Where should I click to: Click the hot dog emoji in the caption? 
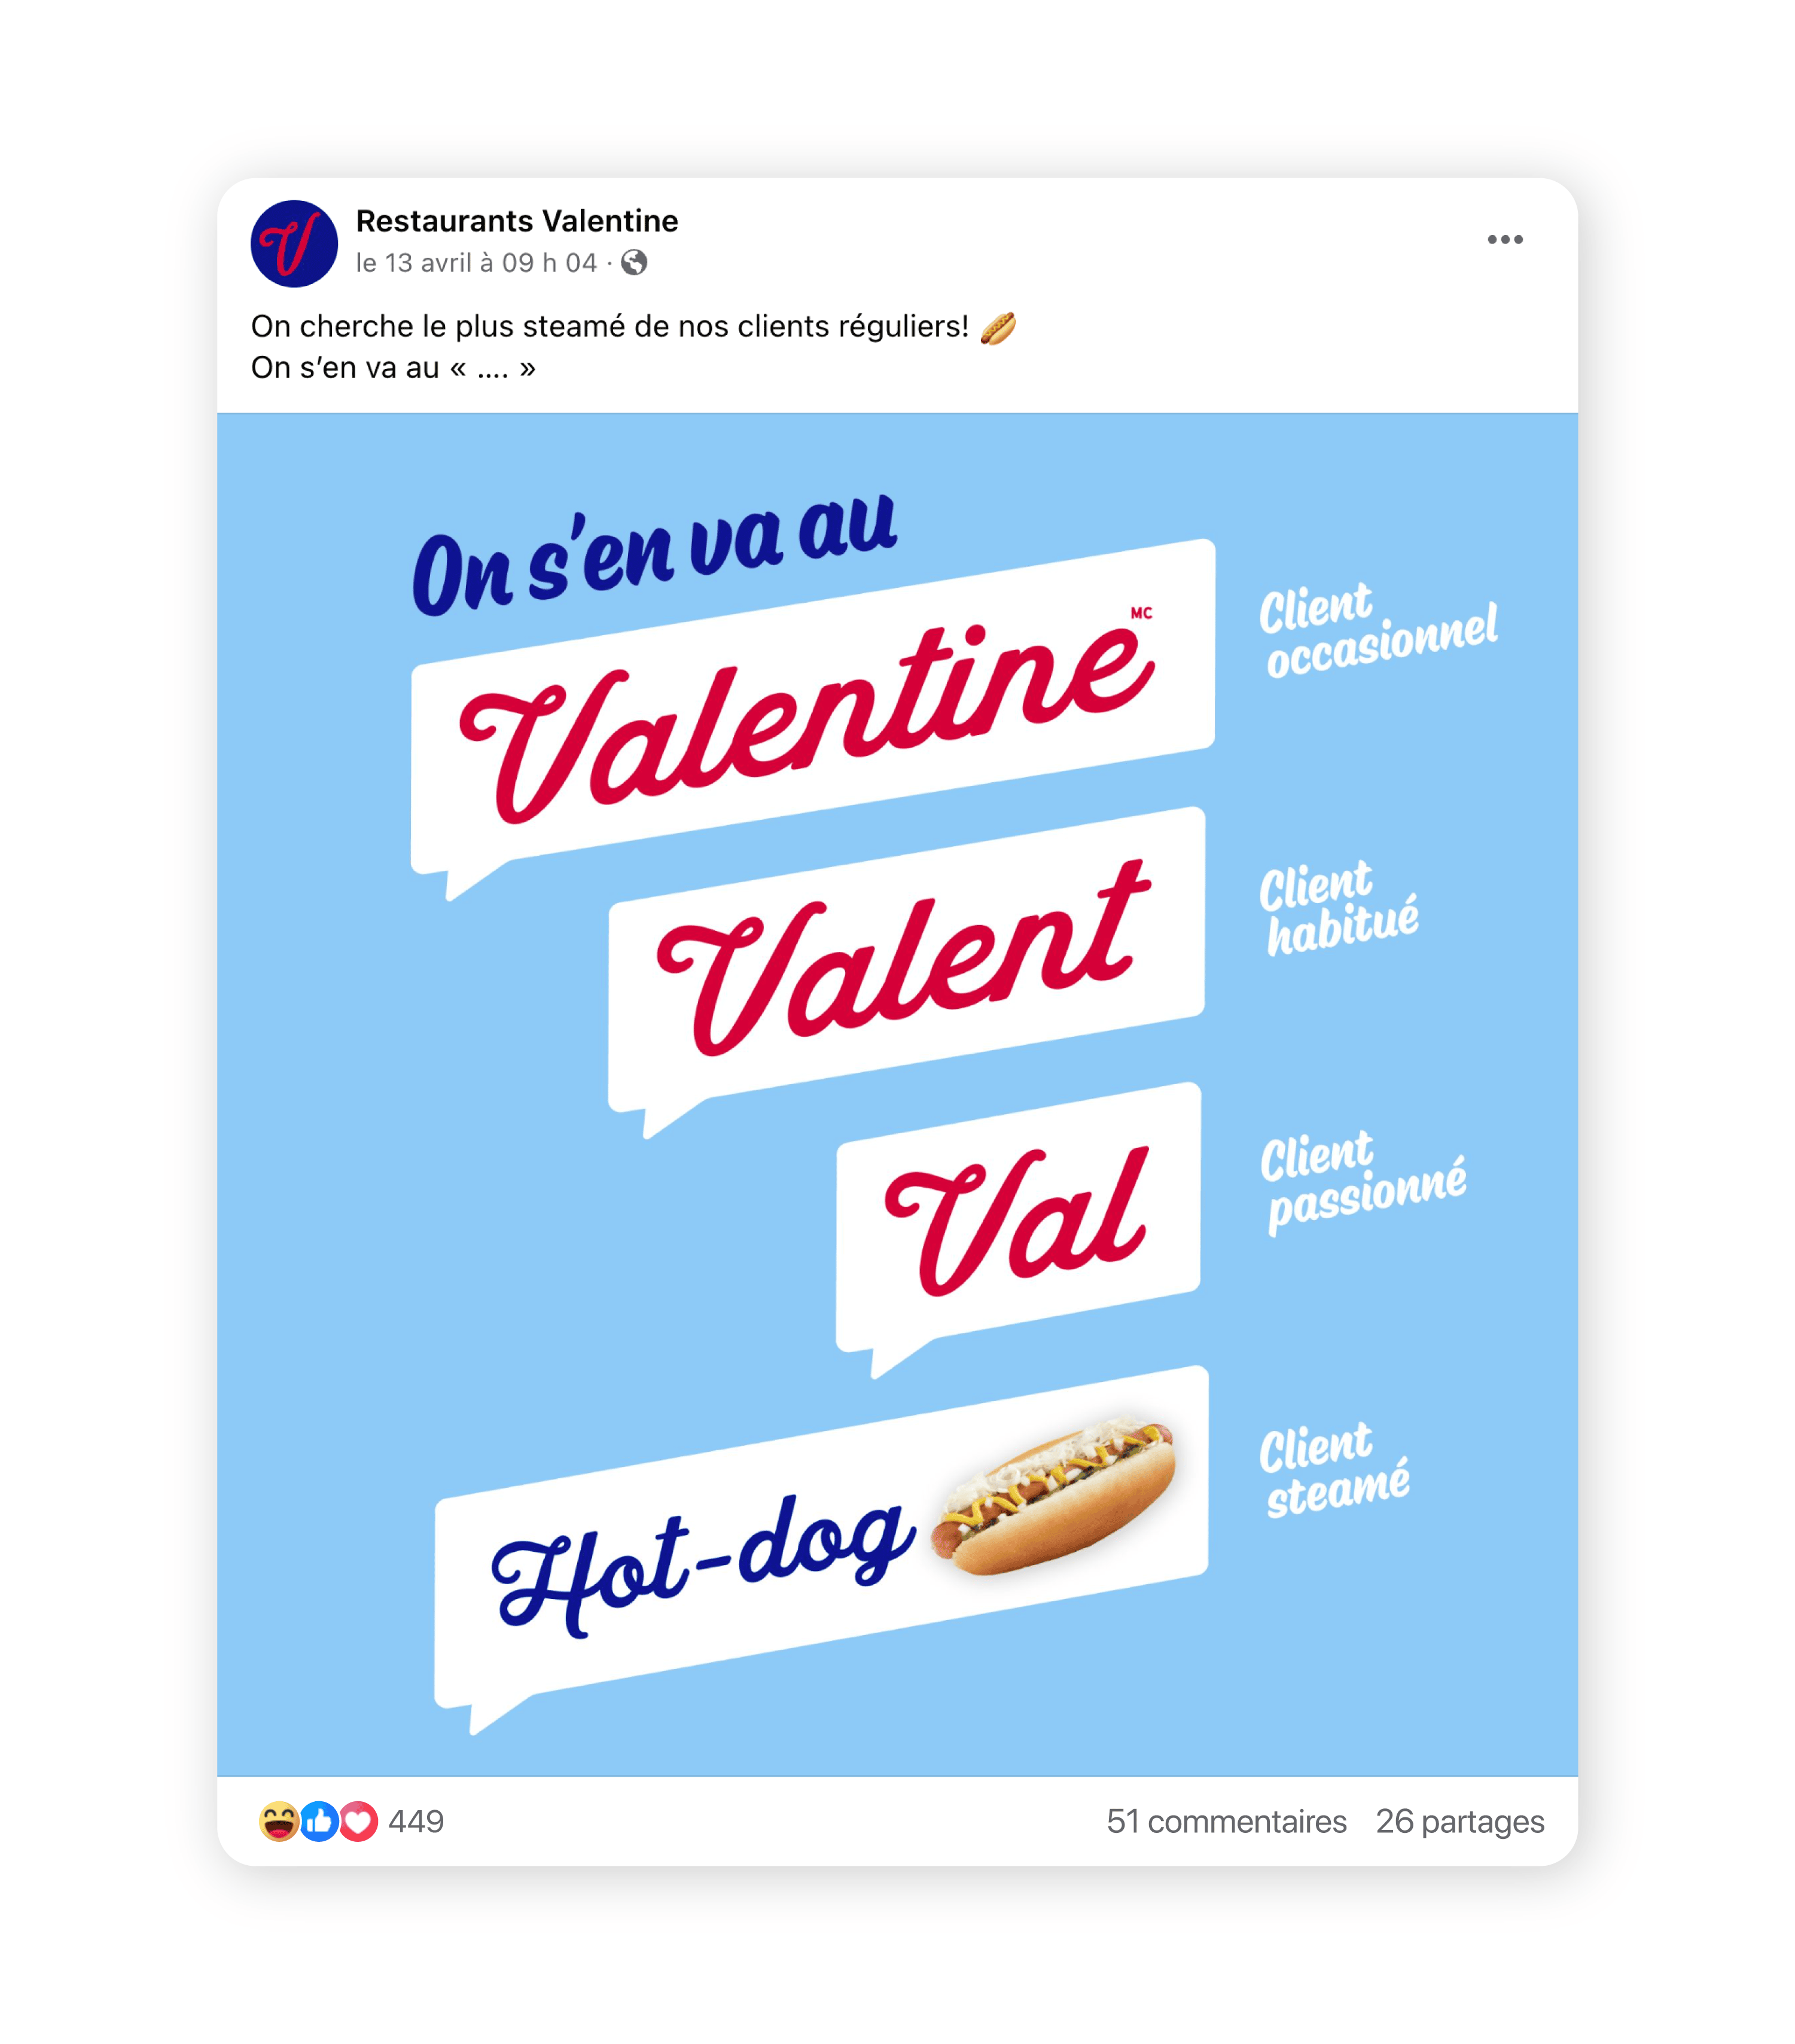click(x=998, y=327)
